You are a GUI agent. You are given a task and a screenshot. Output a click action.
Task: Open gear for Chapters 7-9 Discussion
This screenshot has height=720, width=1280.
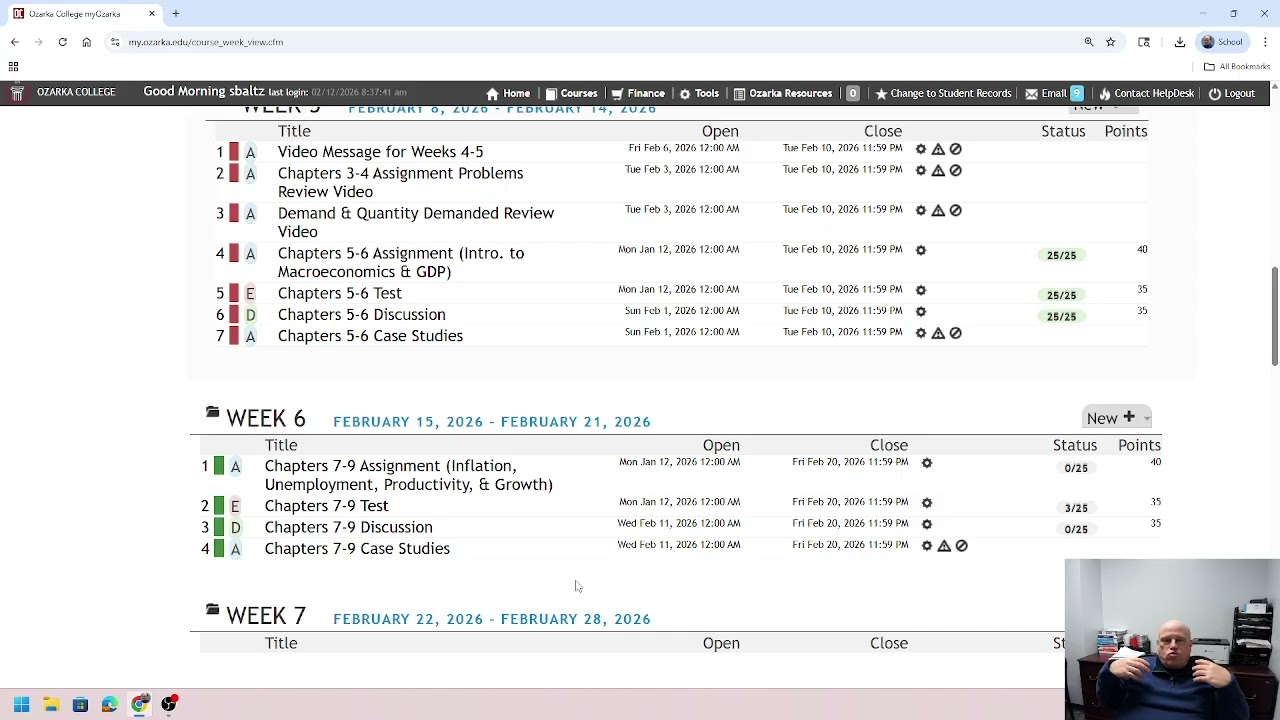pos(927,524)
